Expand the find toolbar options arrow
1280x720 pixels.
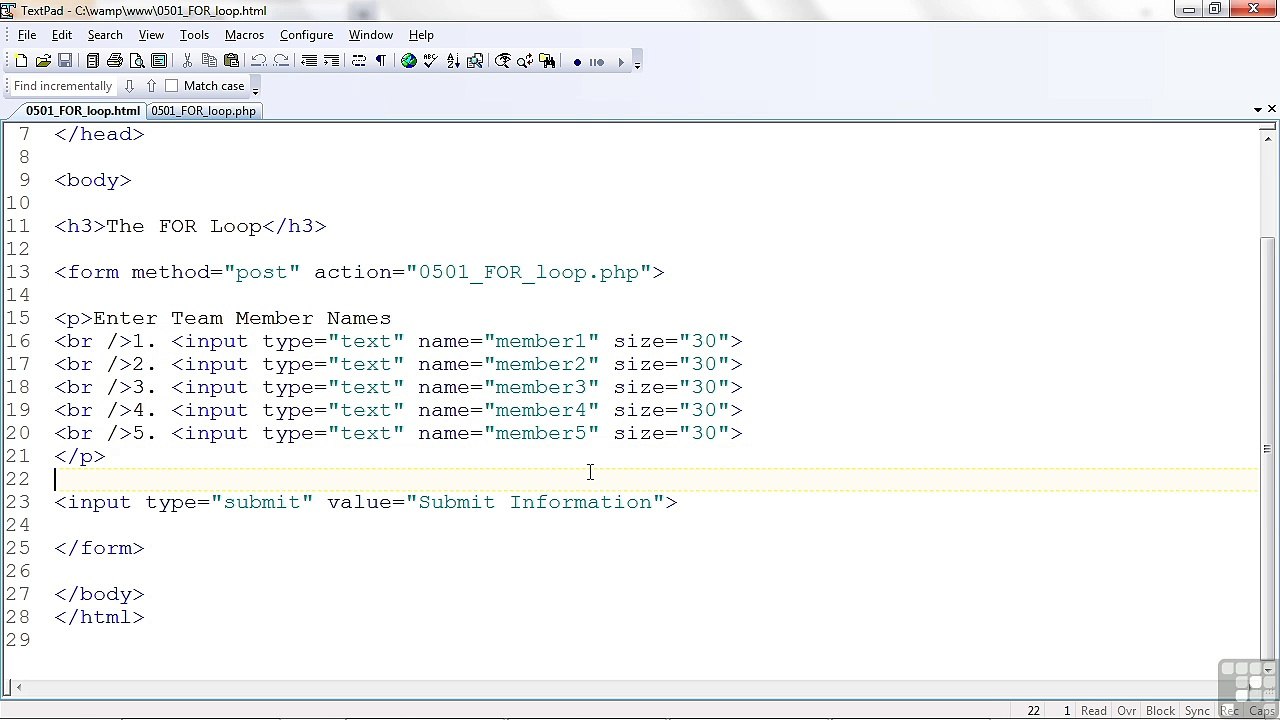255,88
